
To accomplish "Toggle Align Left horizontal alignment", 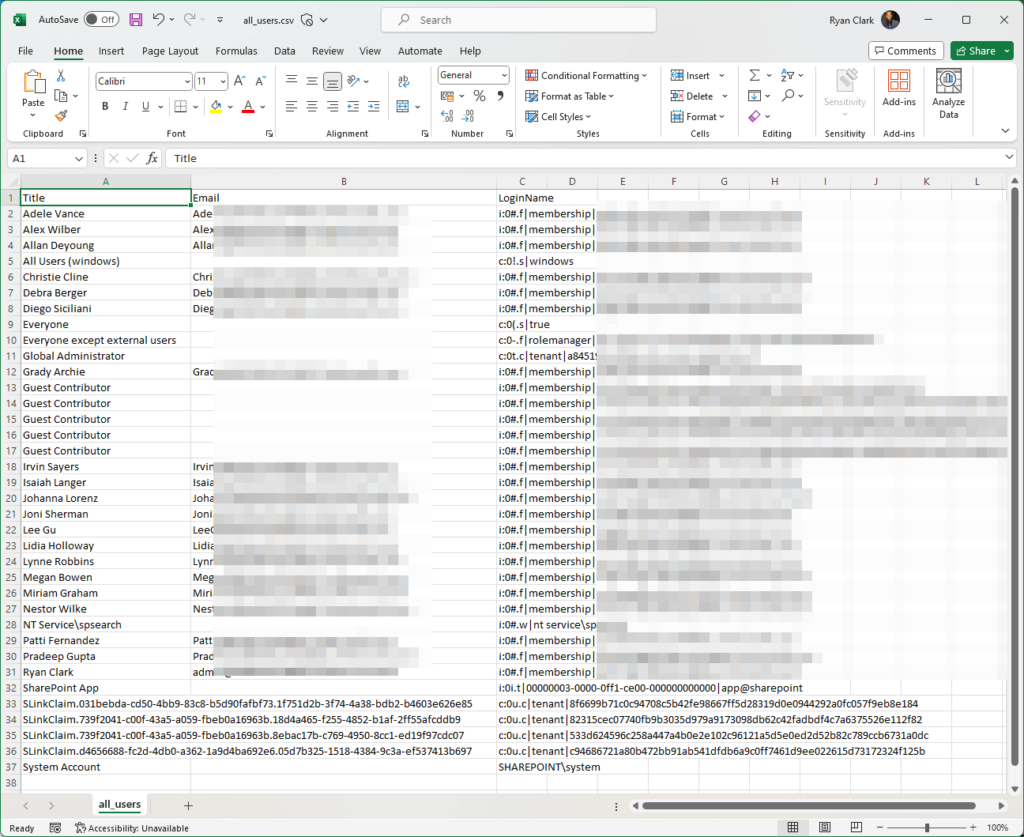I will pos(292,106).
